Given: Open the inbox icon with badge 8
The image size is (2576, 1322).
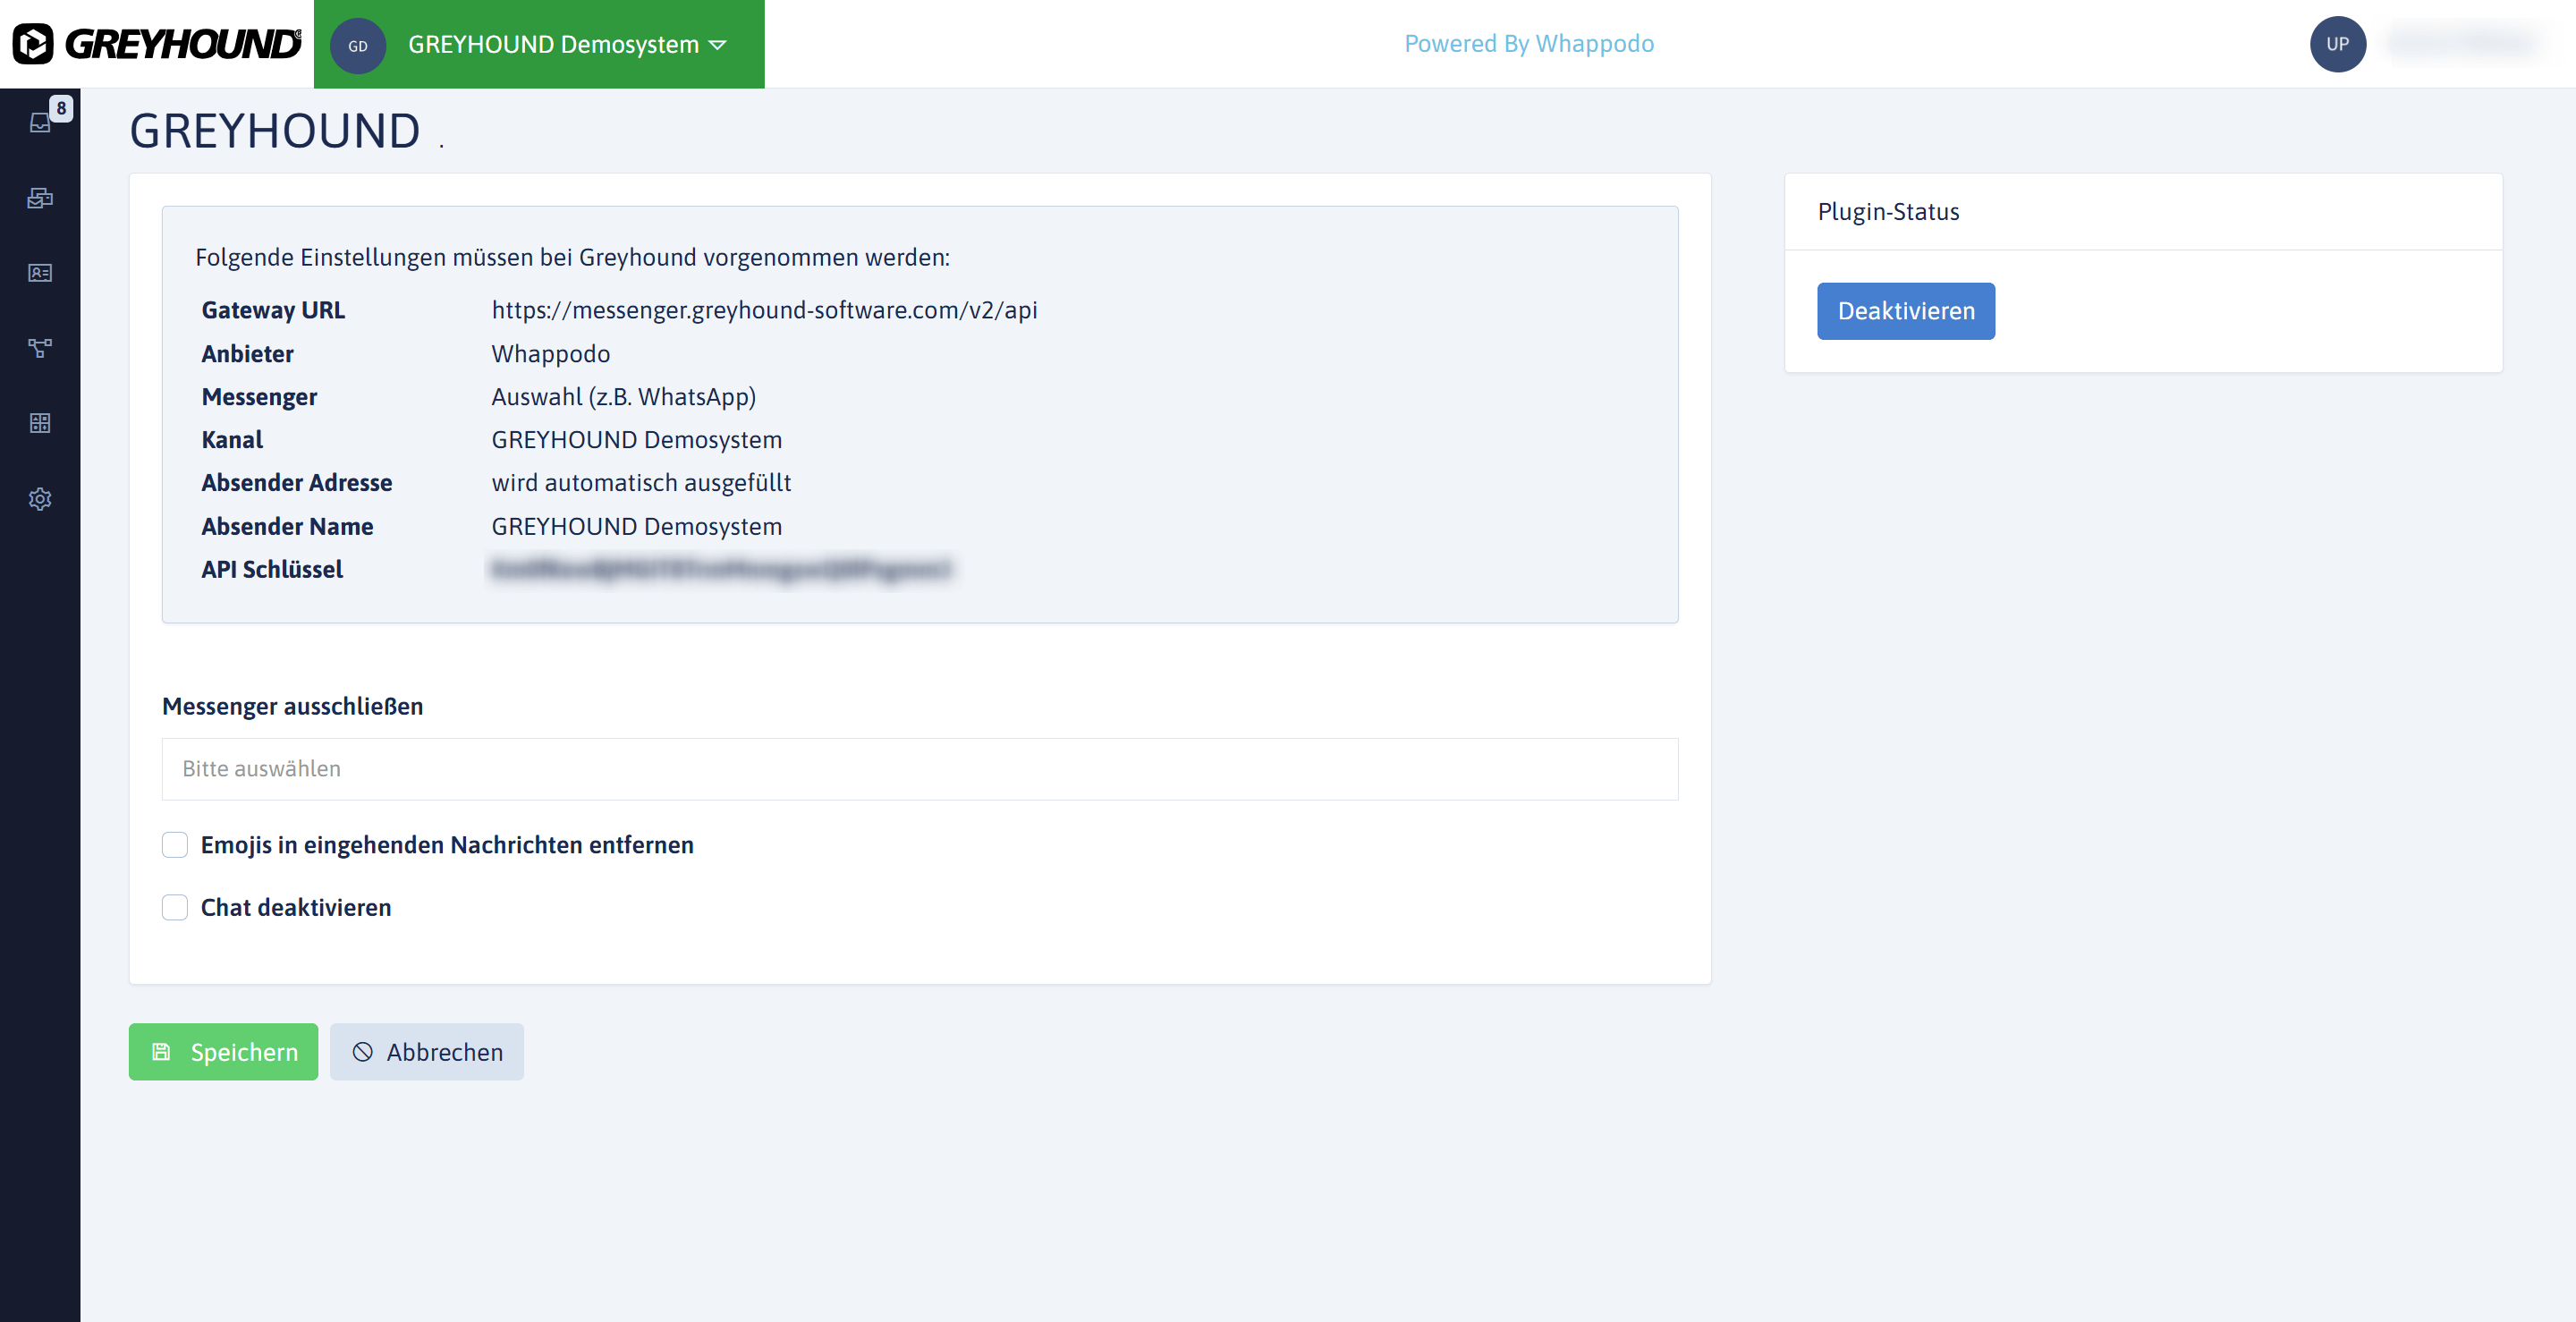Looking at the screenshot, I should point(40,122).
